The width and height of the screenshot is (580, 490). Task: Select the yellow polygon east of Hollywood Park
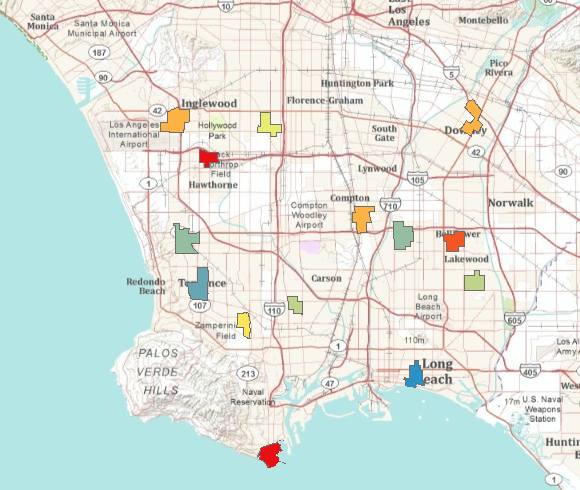tap(269, 125)
